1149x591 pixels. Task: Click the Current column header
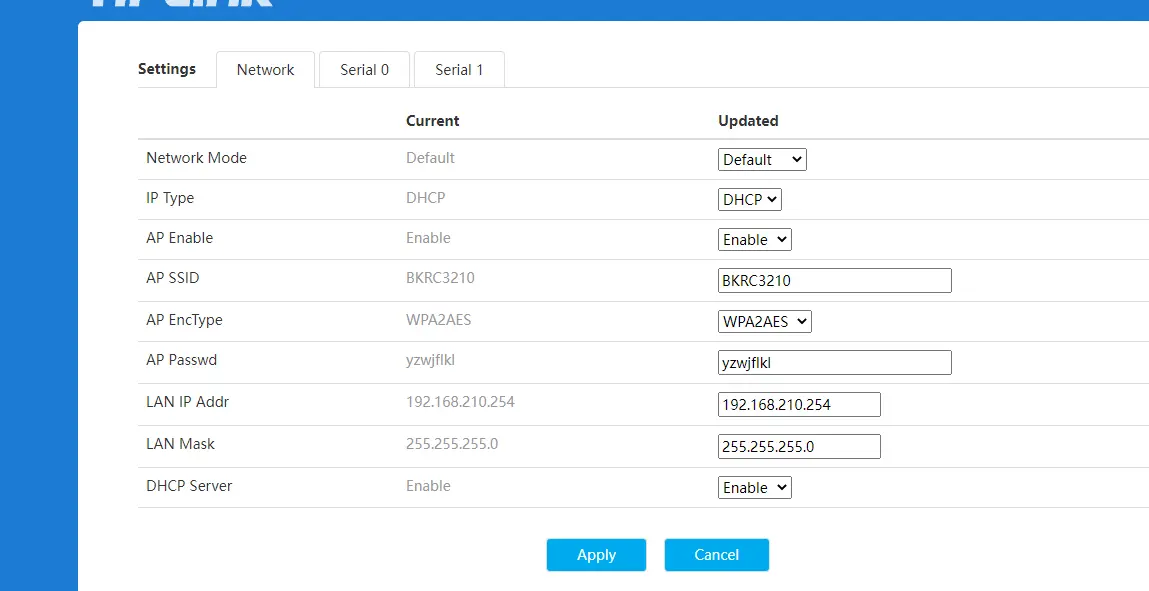432,121
